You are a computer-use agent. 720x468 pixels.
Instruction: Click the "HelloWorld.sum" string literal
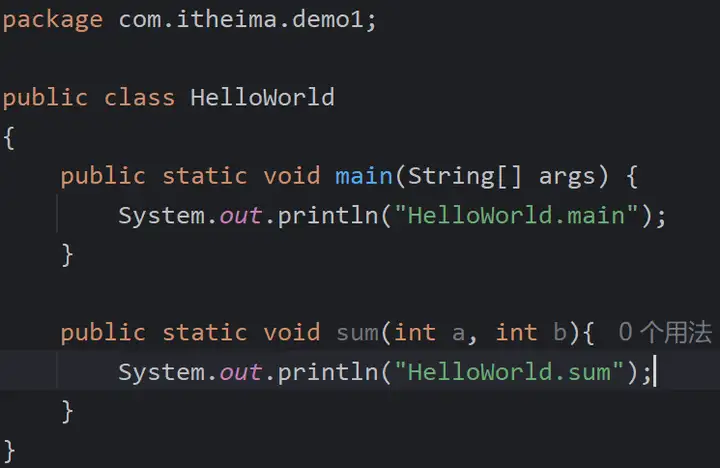click(x=509, y=372)
